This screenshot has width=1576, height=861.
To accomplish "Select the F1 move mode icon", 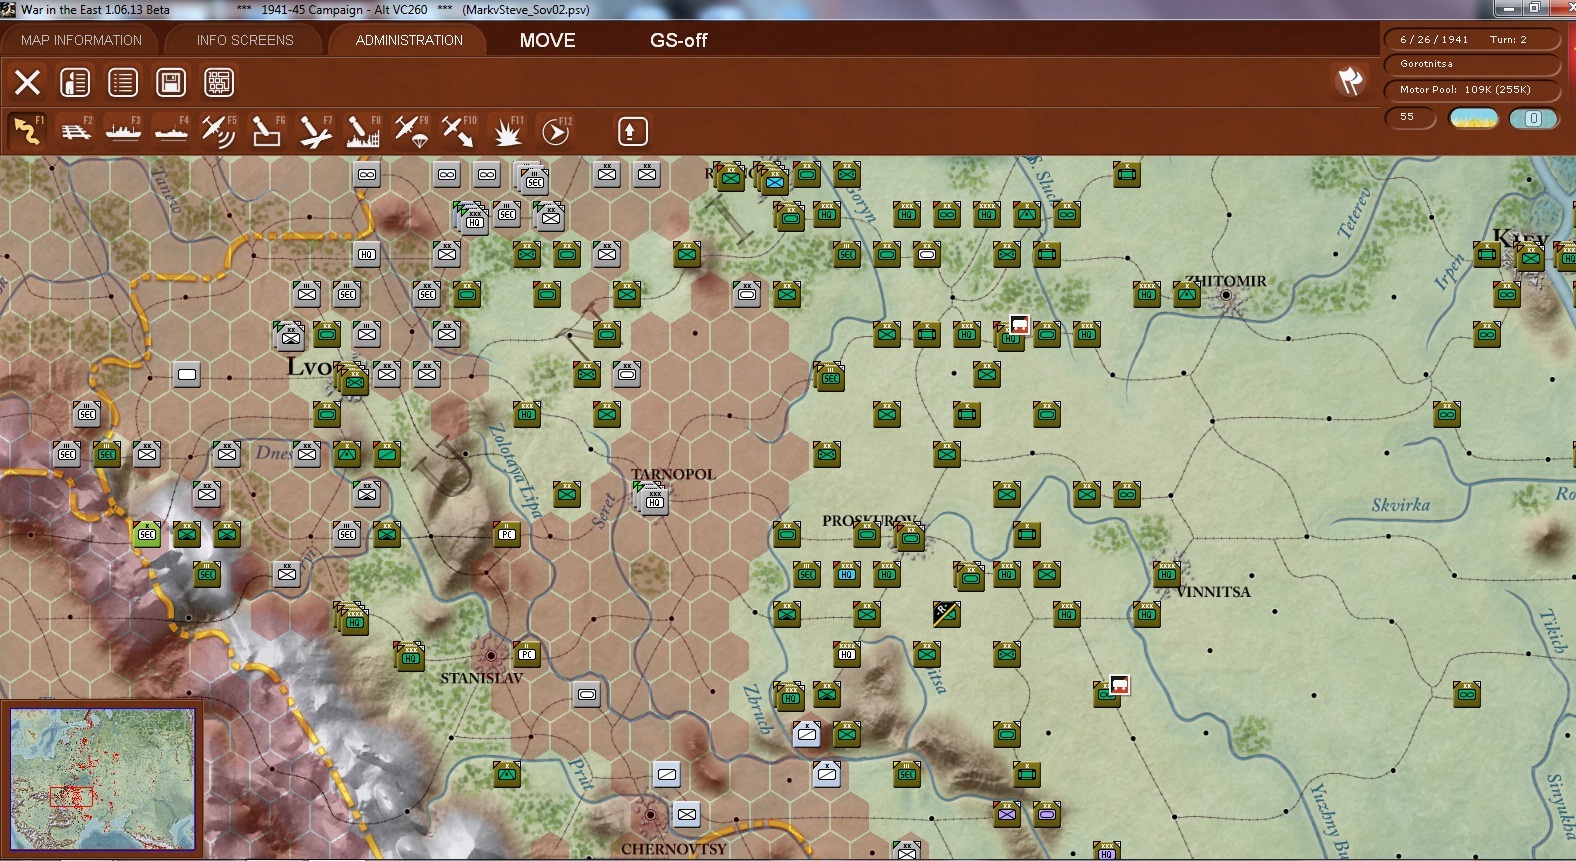I will click(x=27, y=131).
